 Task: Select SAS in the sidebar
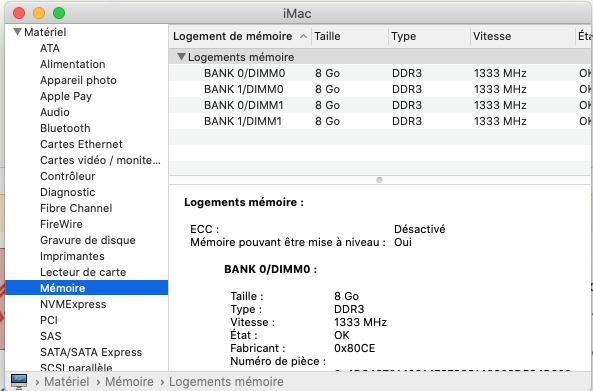click(x=50, y=336)
